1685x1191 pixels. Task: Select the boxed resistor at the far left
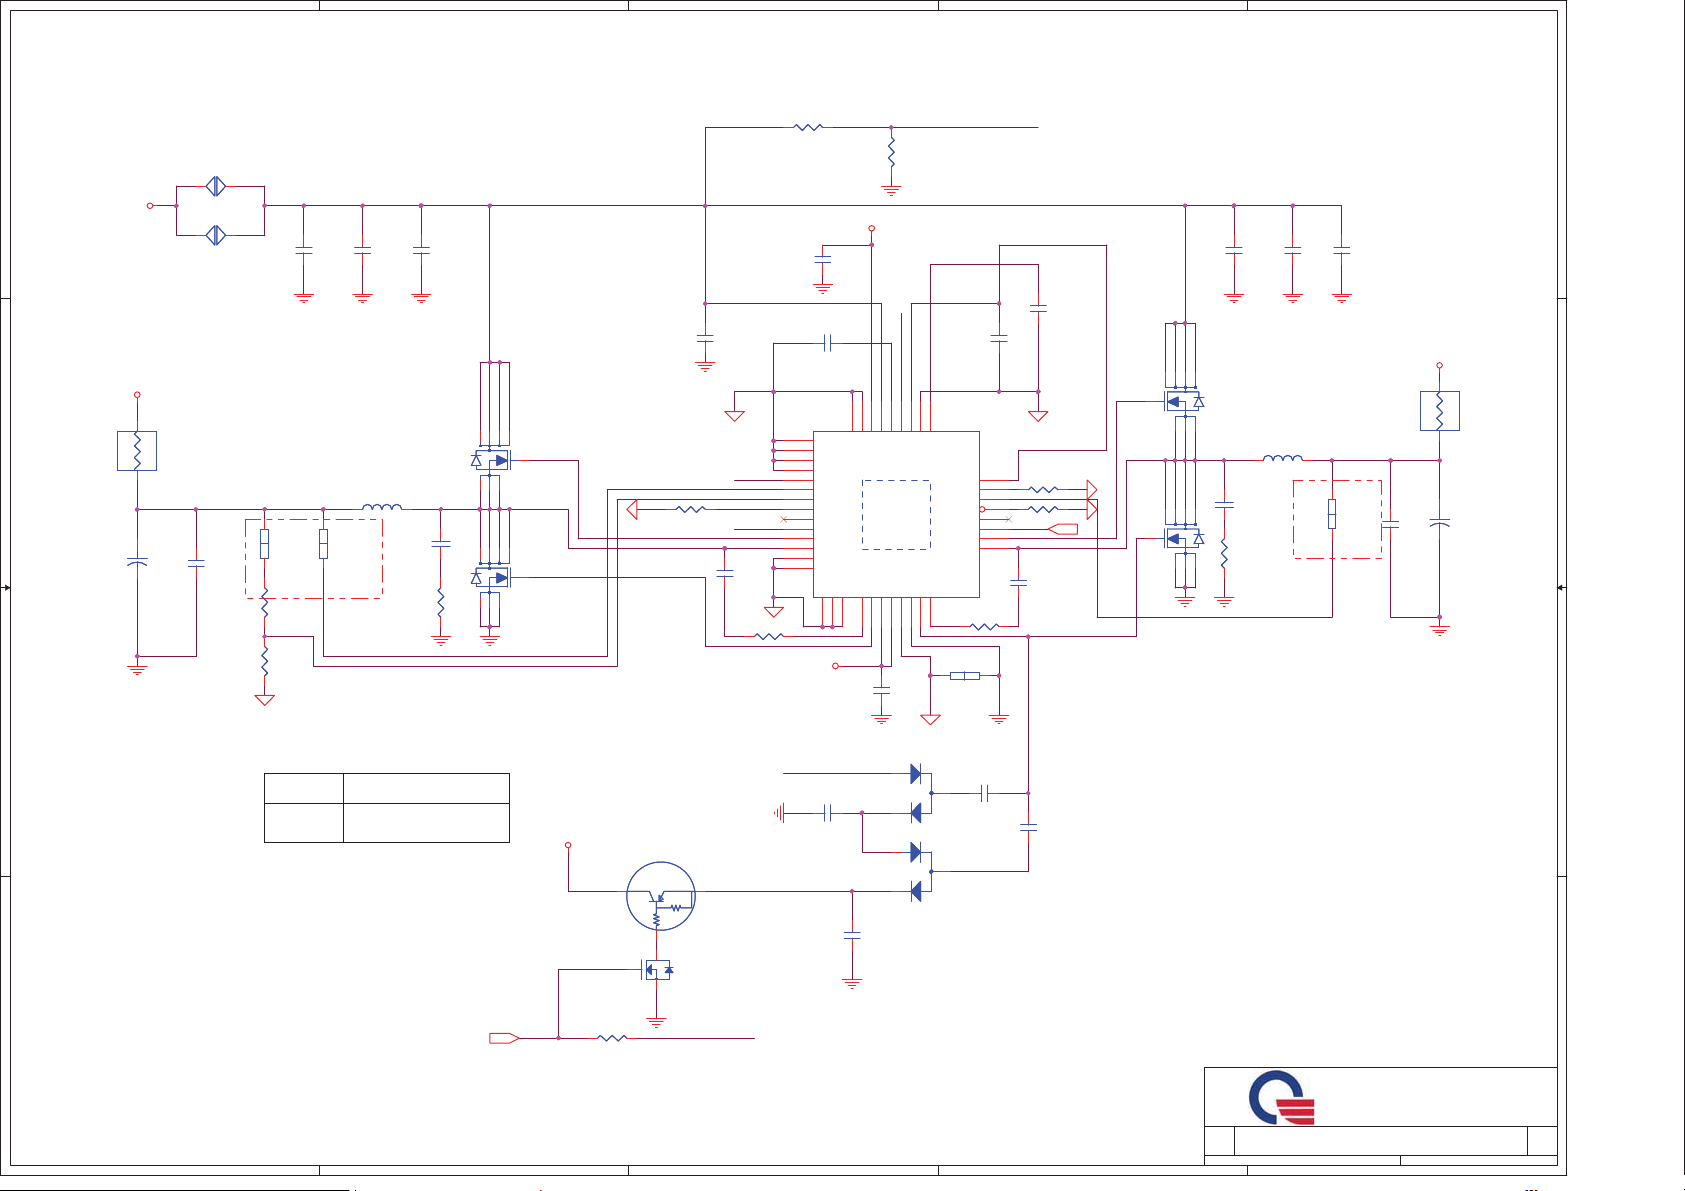coord(137,451)
